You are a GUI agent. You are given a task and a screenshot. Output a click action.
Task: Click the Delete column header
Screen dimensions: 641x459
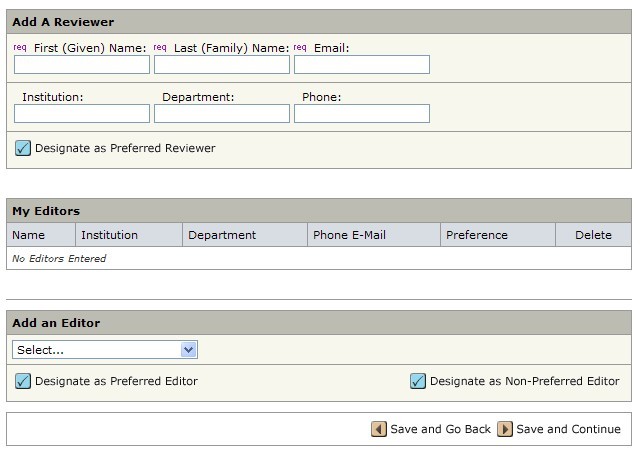coord(593,235)
